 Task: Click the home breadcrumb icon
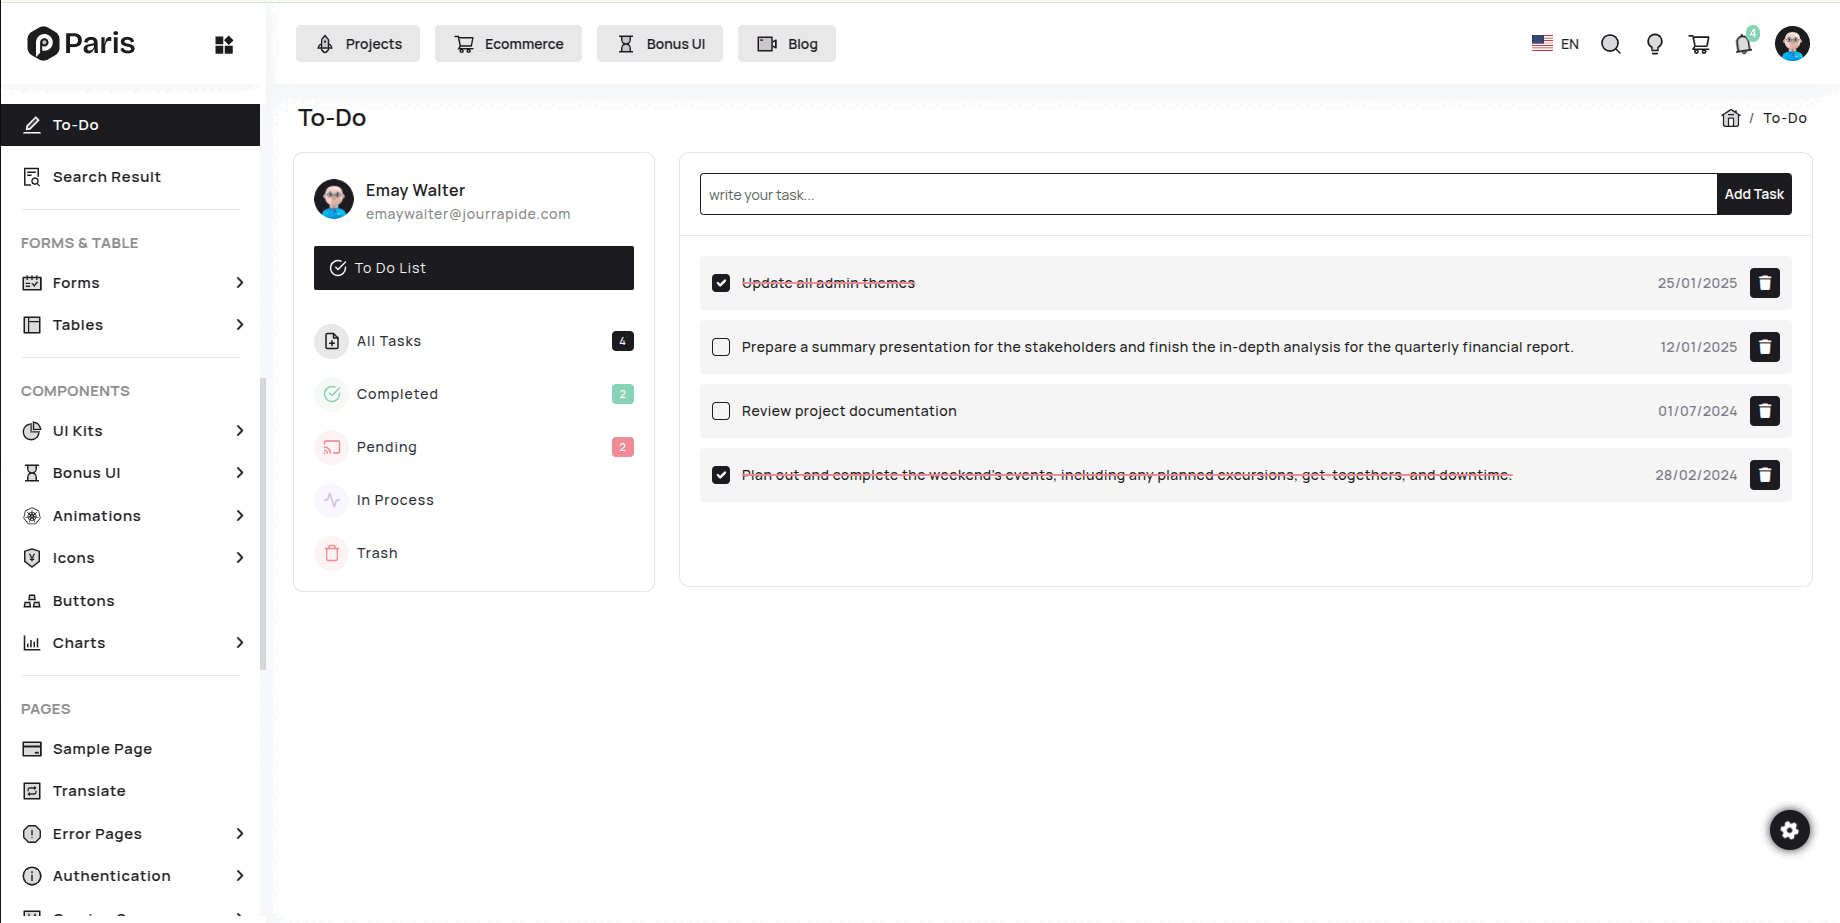point(1730,118)
